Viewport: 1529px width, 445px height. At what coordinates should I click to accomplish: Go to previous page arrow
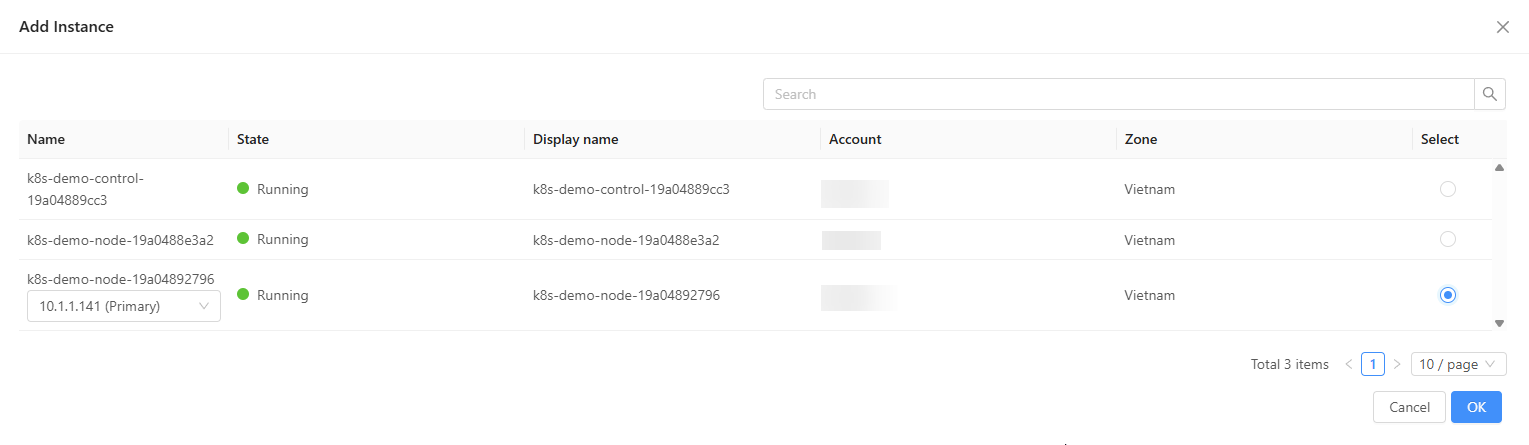click(x=1348, y=364)
